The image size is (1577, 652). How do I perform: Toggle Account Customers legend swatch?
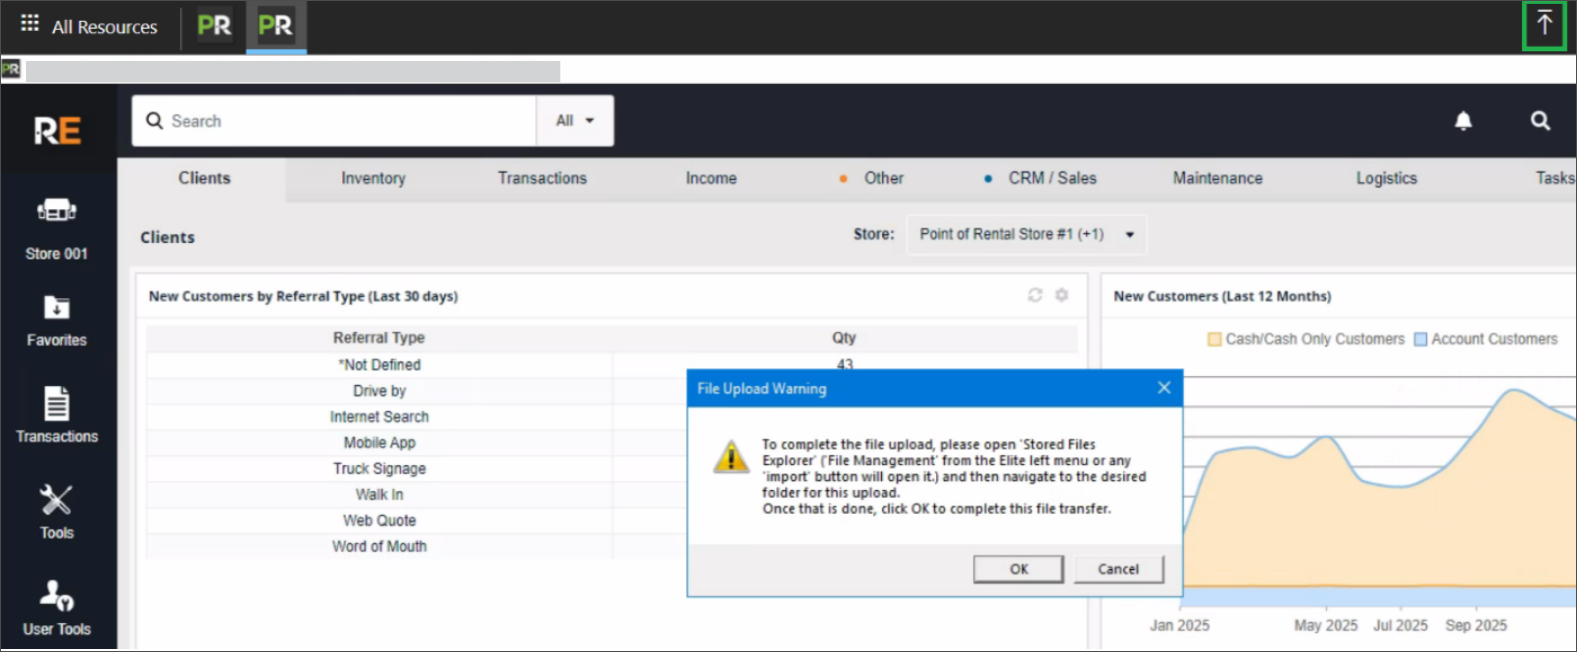pos(1420,340)
